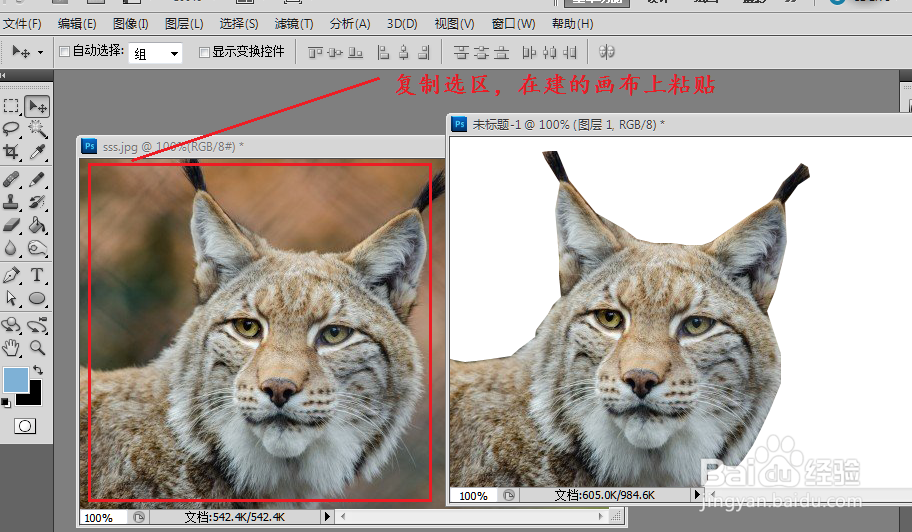This screenshot has width=912, height=532.
Task: Open the 视图(V) menu
Action: click(x=454, y=24)
